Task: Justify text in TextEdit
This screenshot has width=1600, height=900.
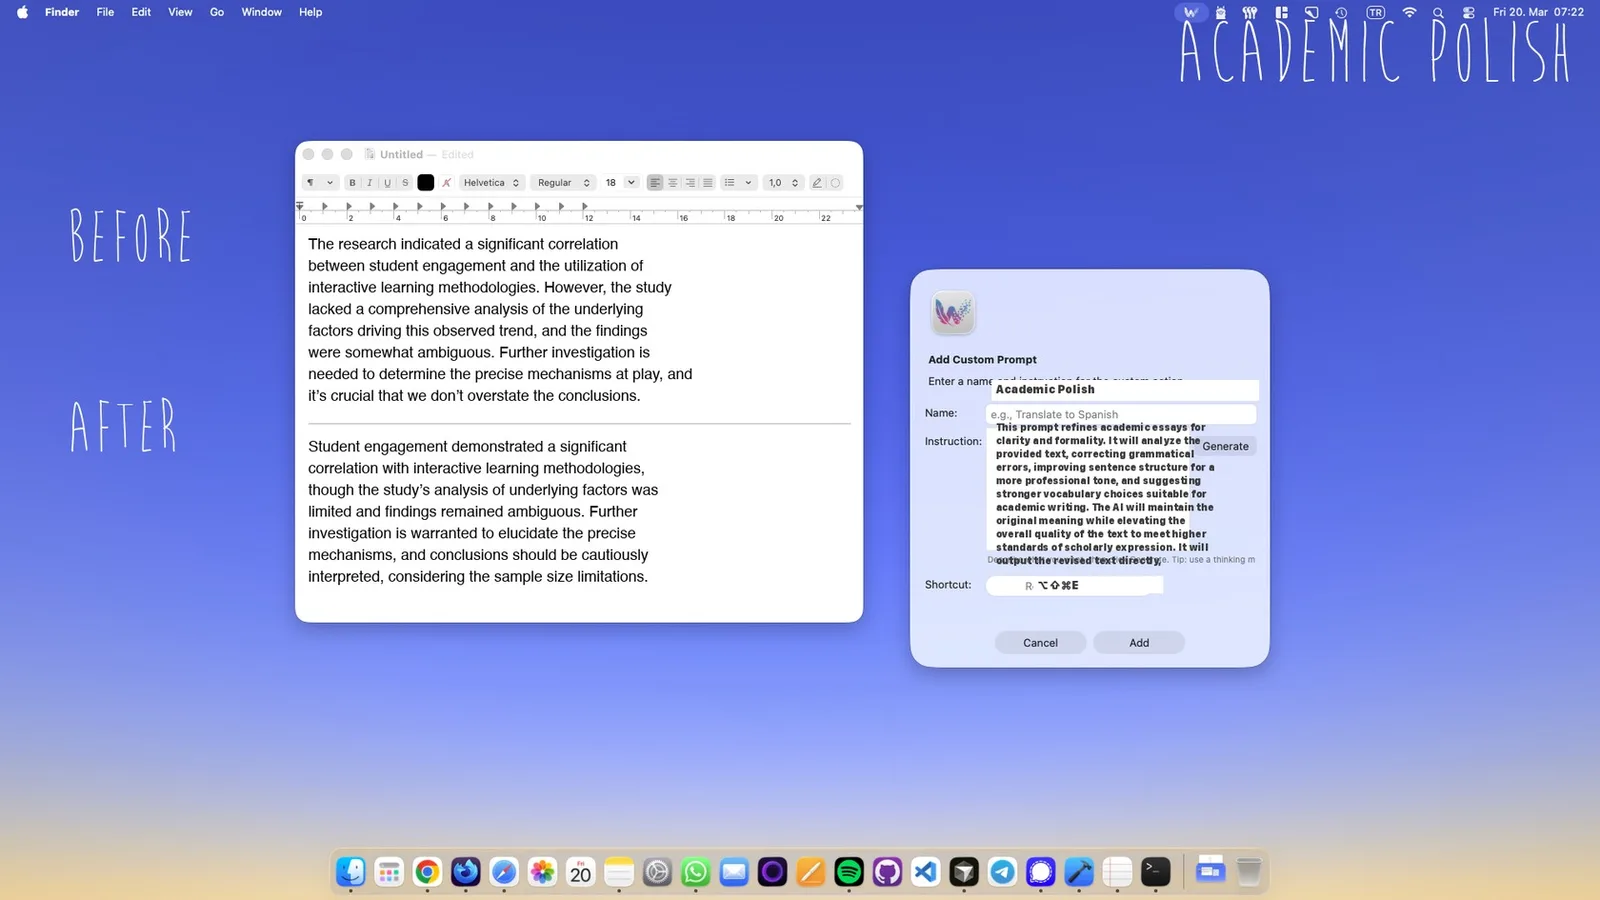Action: [x=708, y=183]
